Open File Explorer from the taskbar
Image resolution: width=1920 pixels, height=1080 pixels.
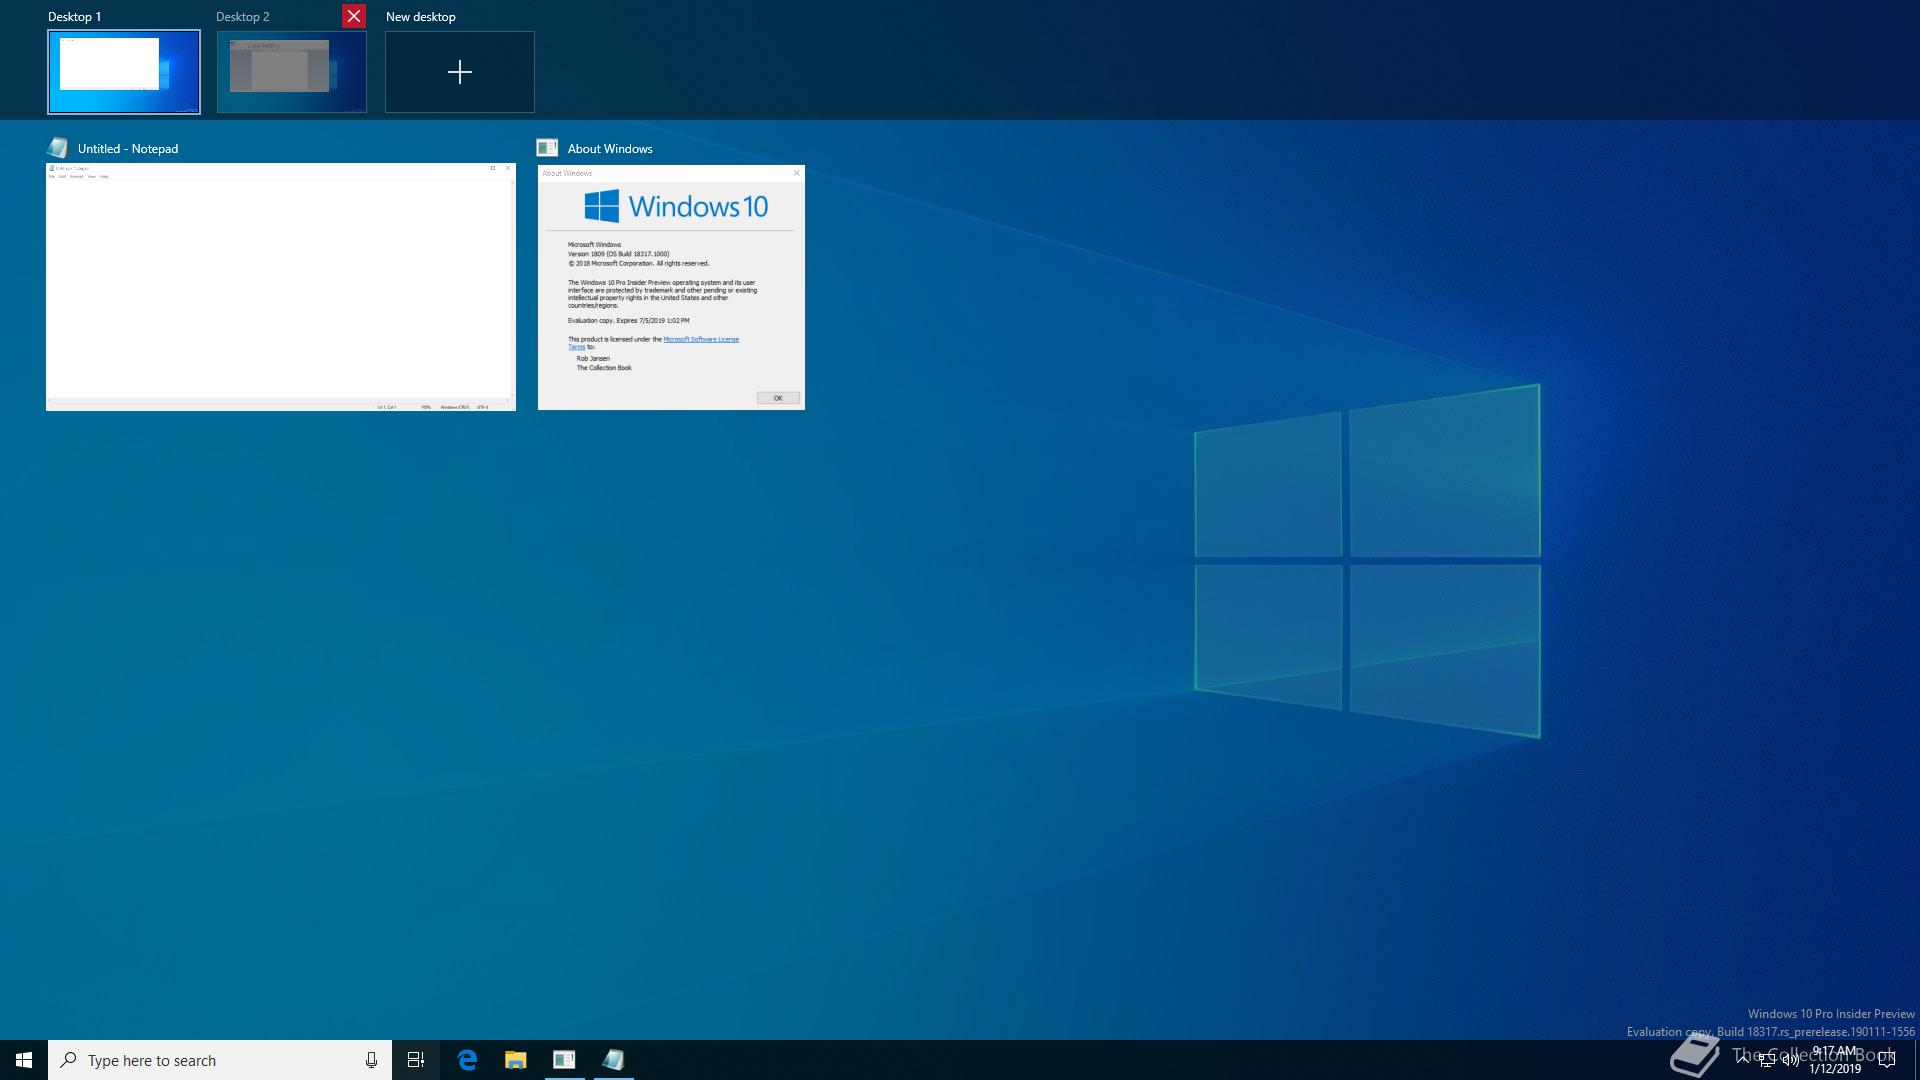pos(515,1060)
